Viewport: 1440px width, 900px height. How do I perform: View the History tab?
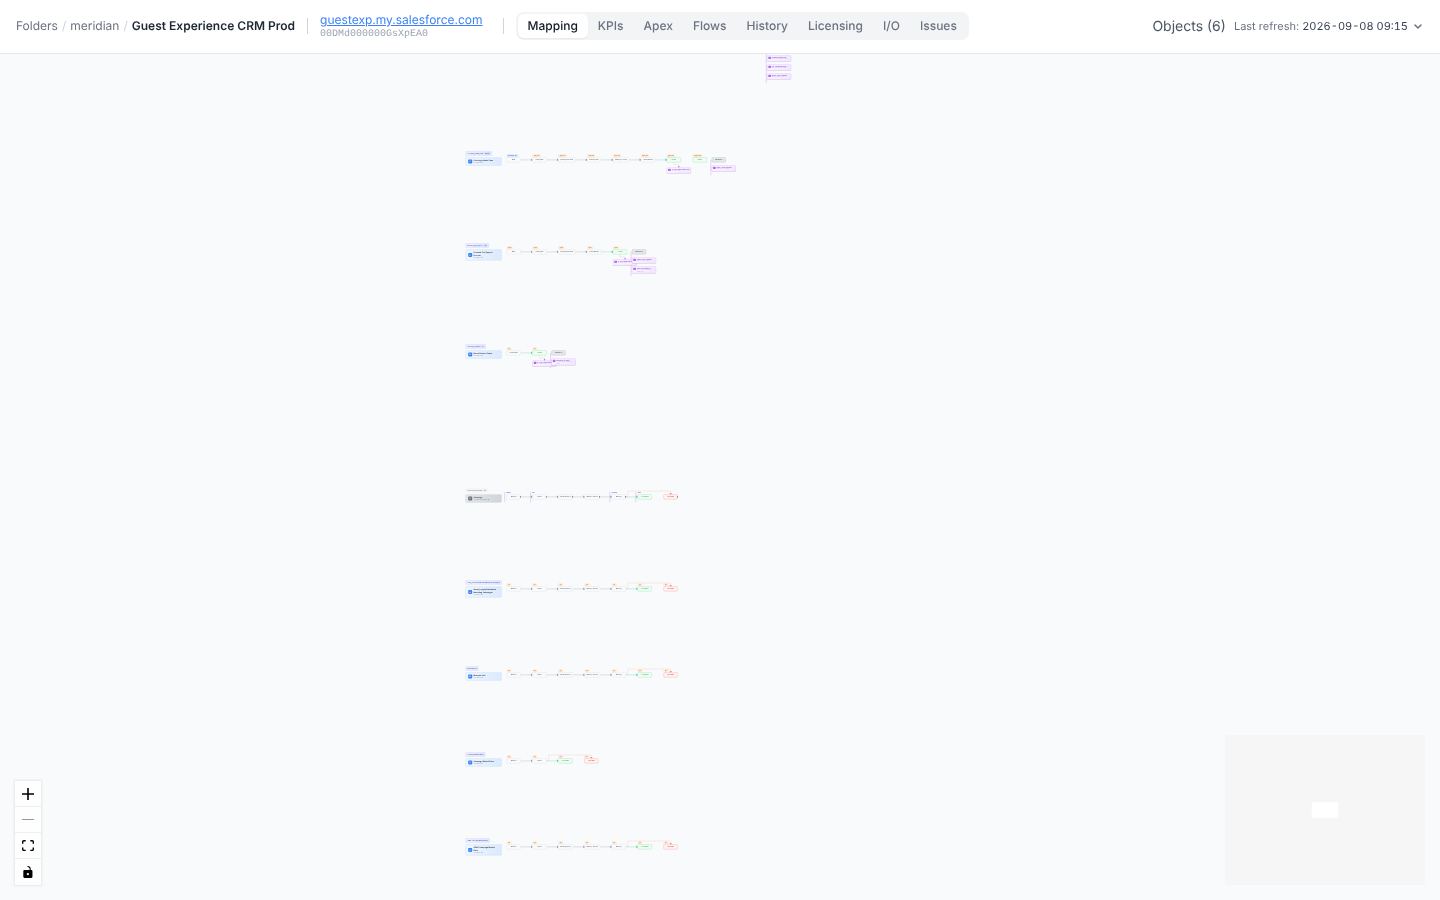pyautogui.click(x=767, y=26)
